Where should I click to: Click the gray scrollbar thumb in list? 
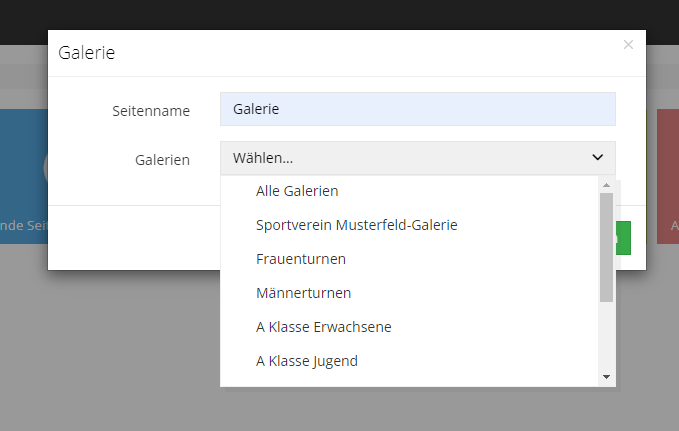point(606,247)
